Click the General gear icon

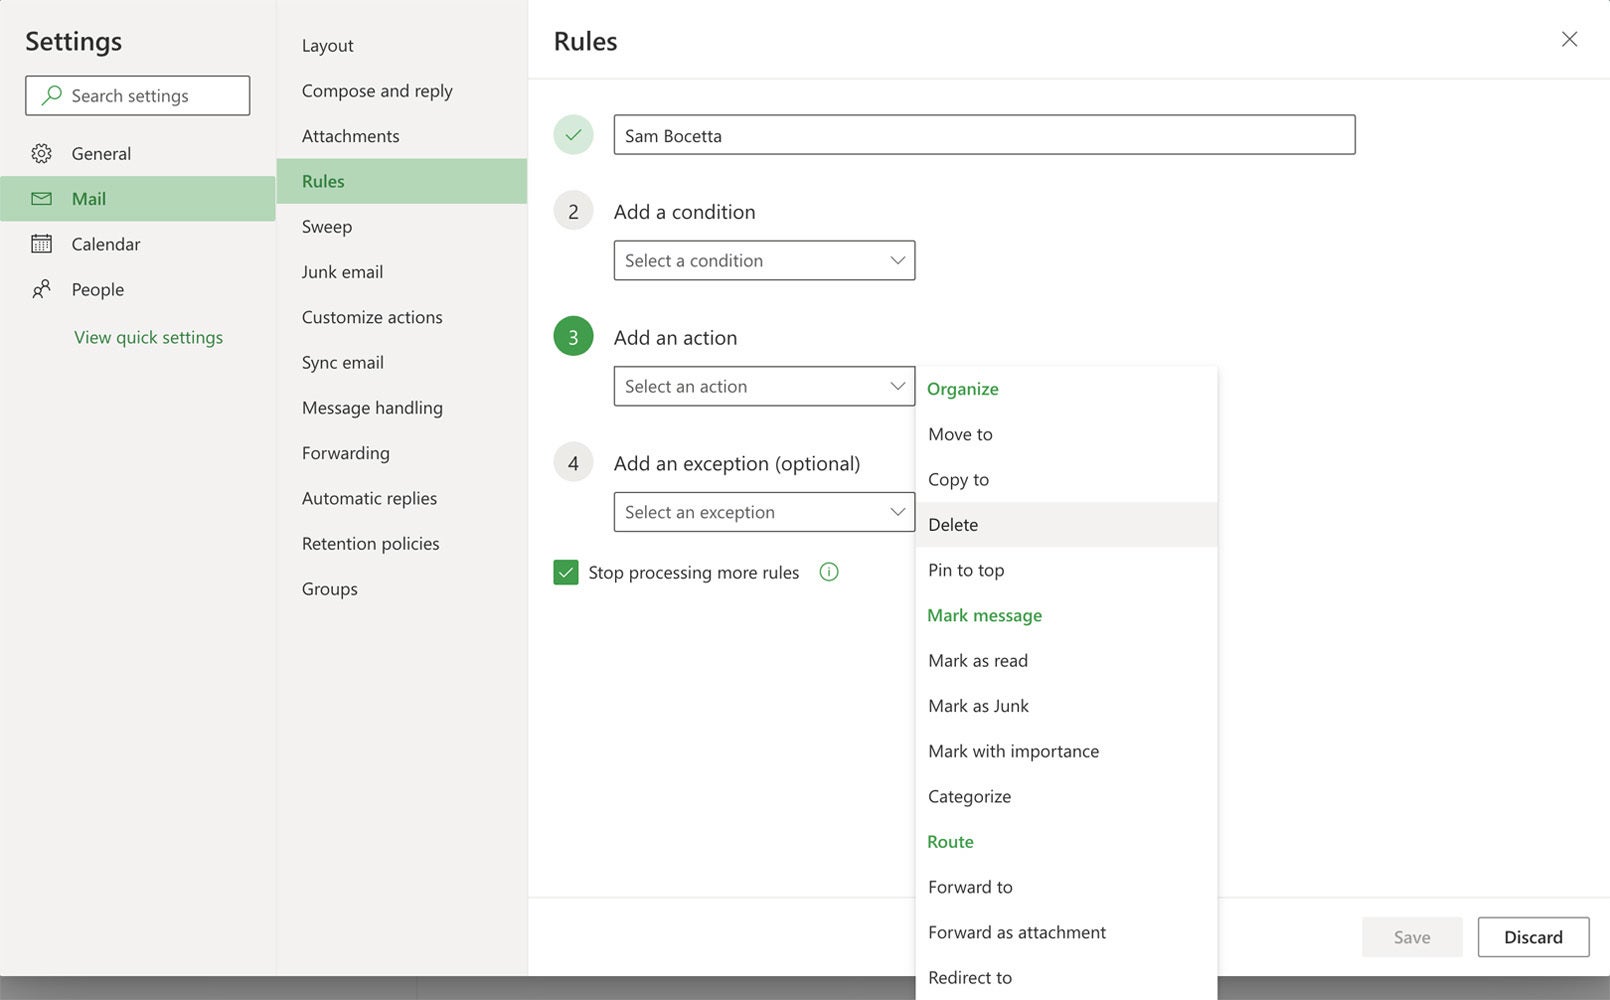(41, 153)
